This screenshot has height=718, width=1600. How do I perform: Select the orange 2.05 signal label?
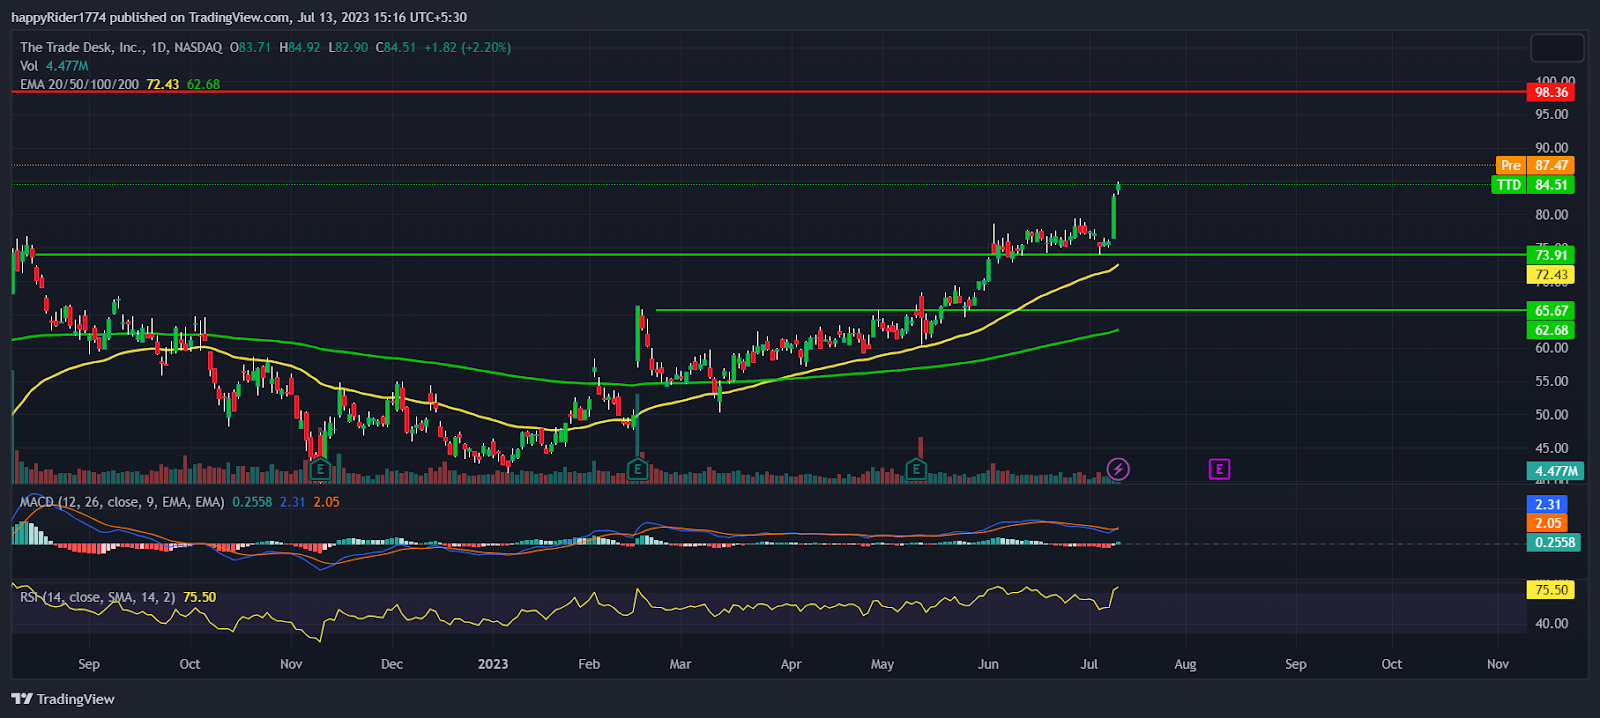click(x=1547, y=523)
